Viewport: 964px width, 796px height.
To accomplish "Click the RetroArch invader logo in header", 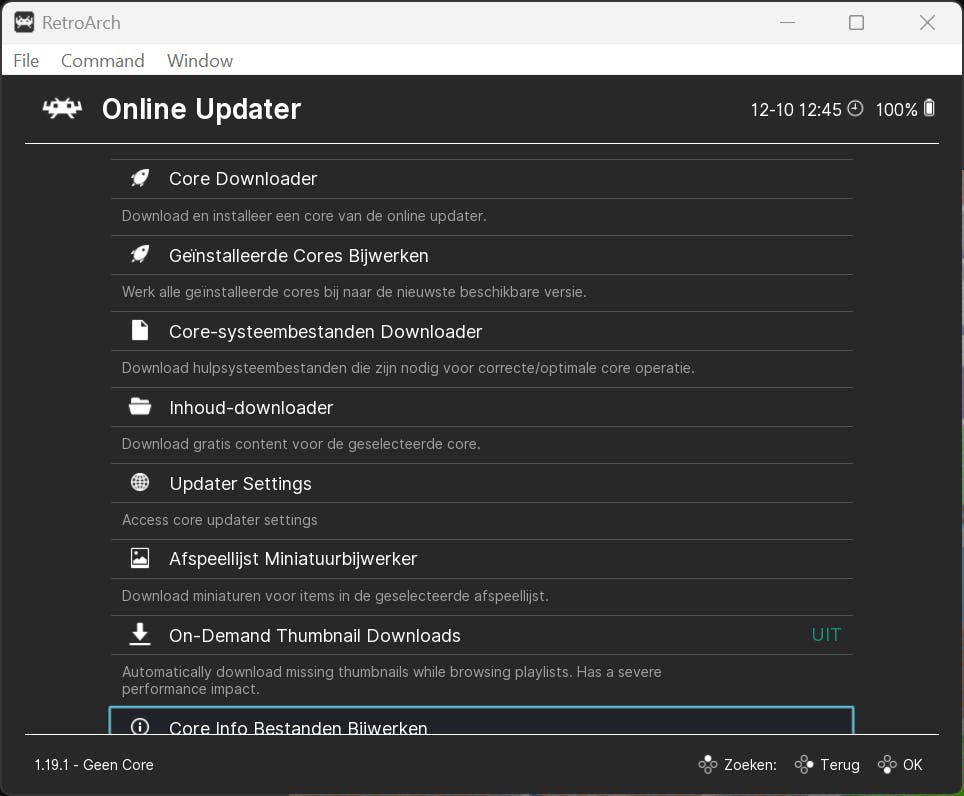I will [x=62, y=108].
